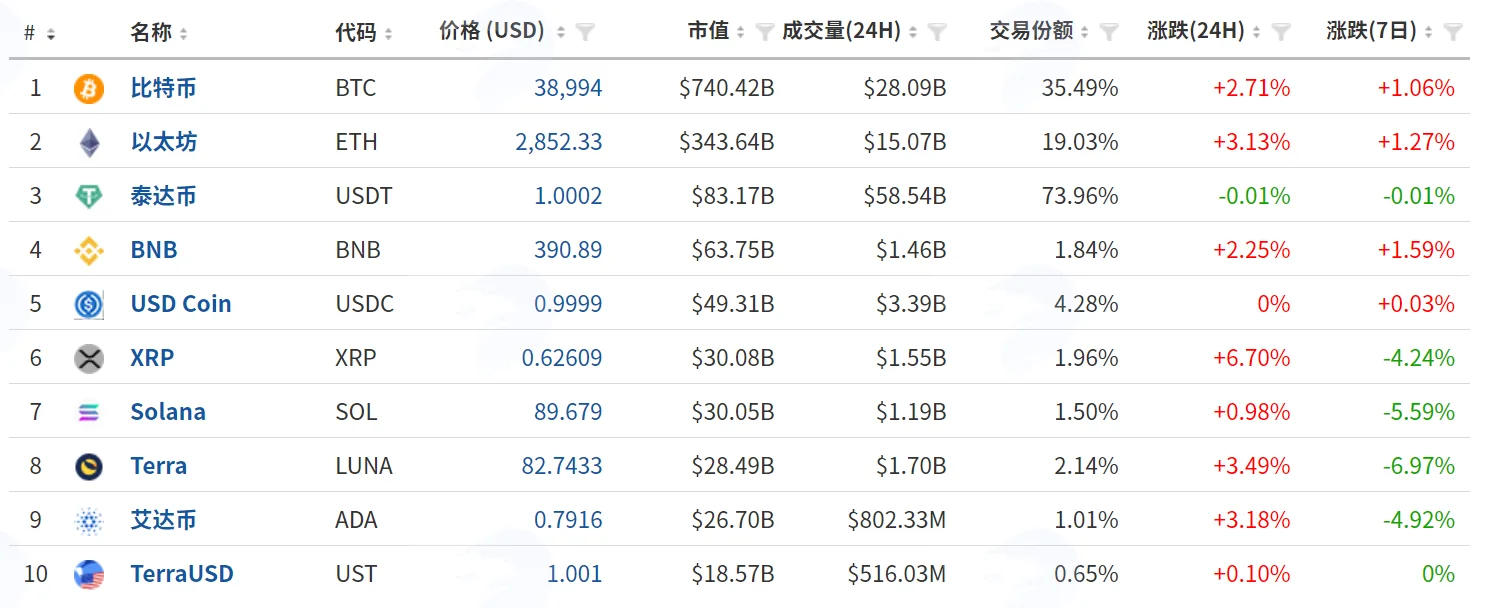
Task: Click the Ethereum price 2,852.33
Action: [x=559, y=142]
